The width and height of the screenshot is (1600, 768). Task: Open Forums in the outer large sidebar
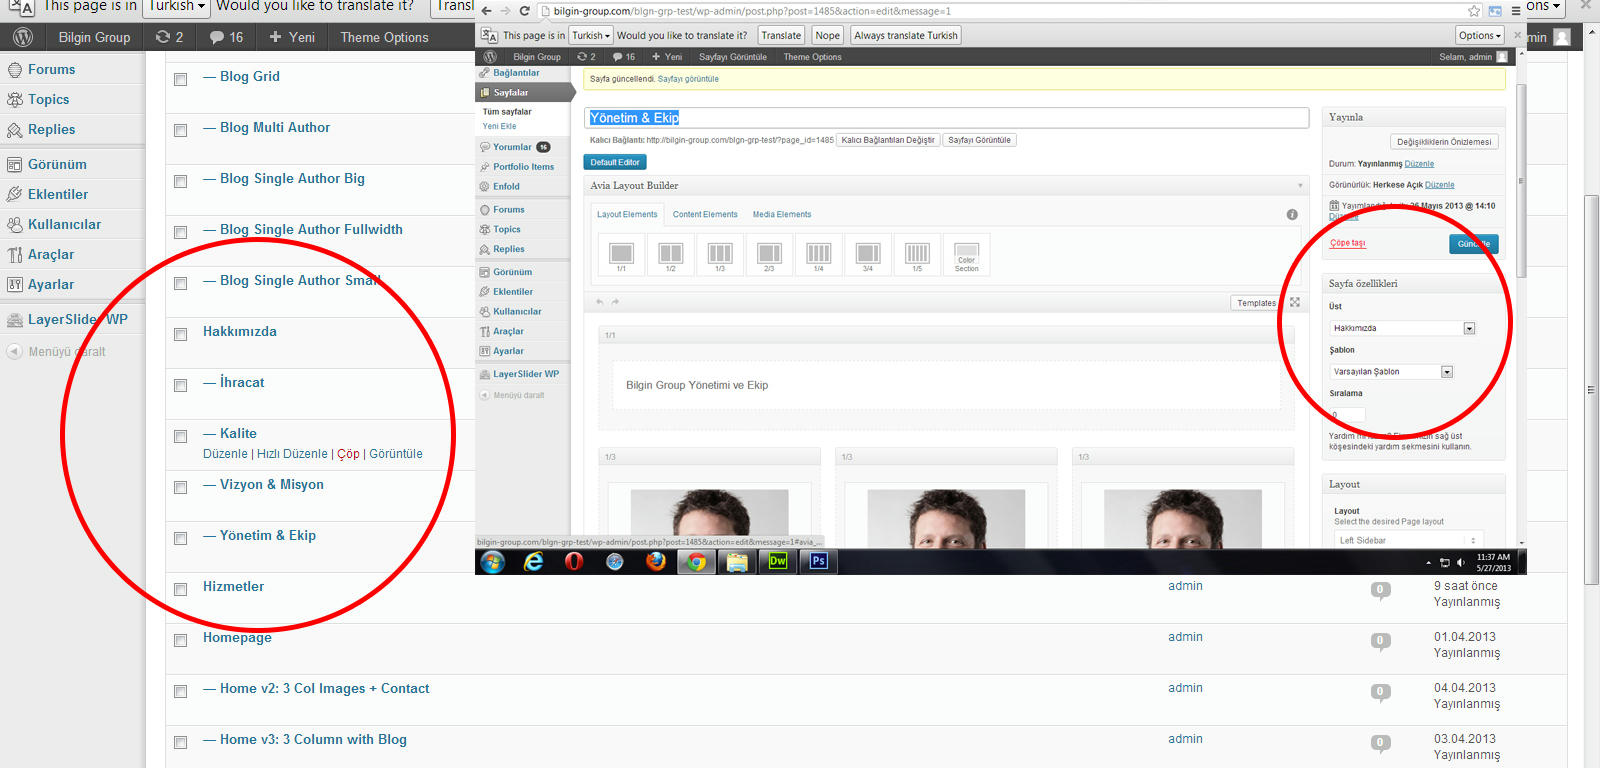point(51,69)
